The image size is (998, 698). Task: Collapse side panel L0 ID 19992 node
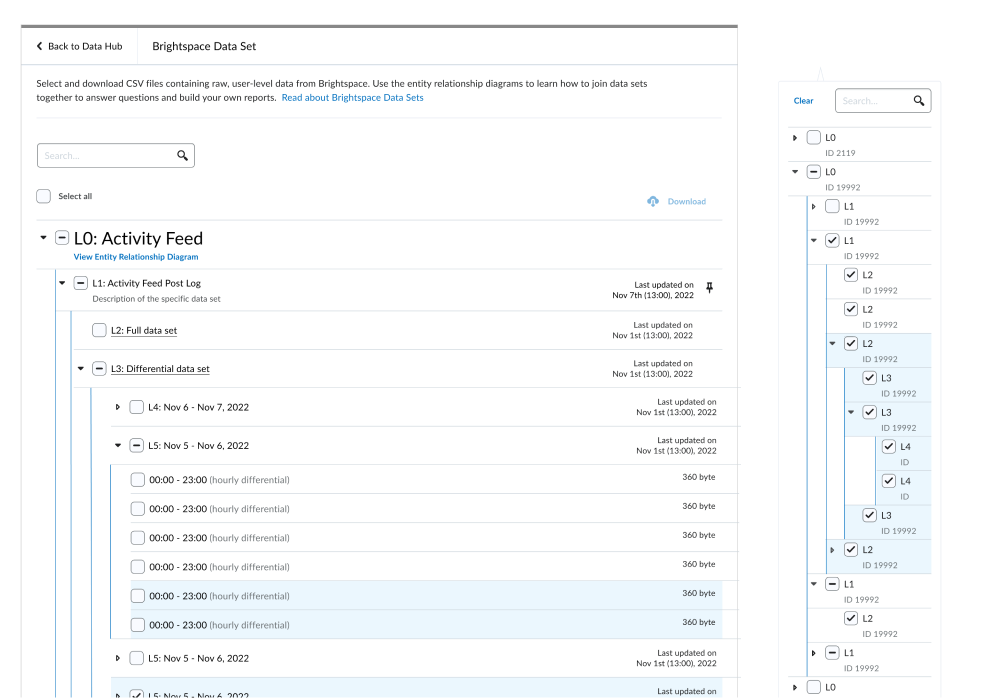tap(795, 172)
